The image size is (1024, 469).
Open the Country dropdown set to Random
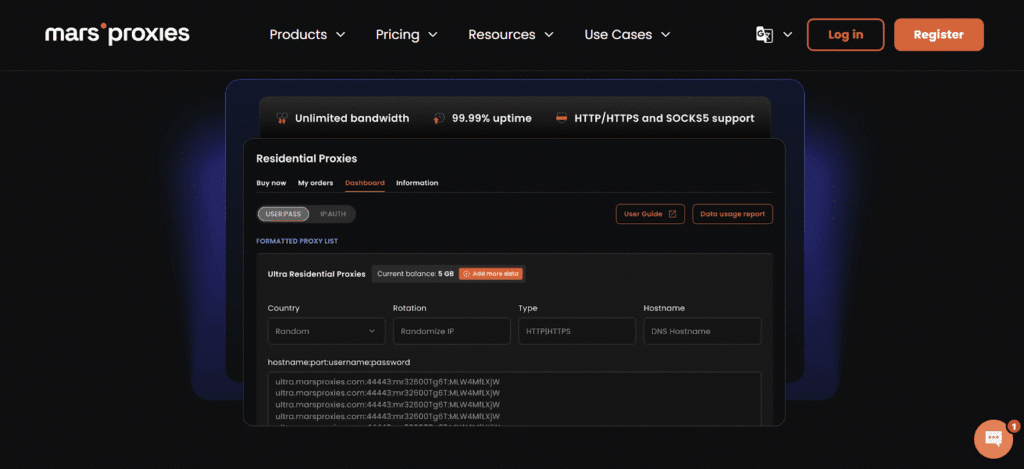(326, 331)
